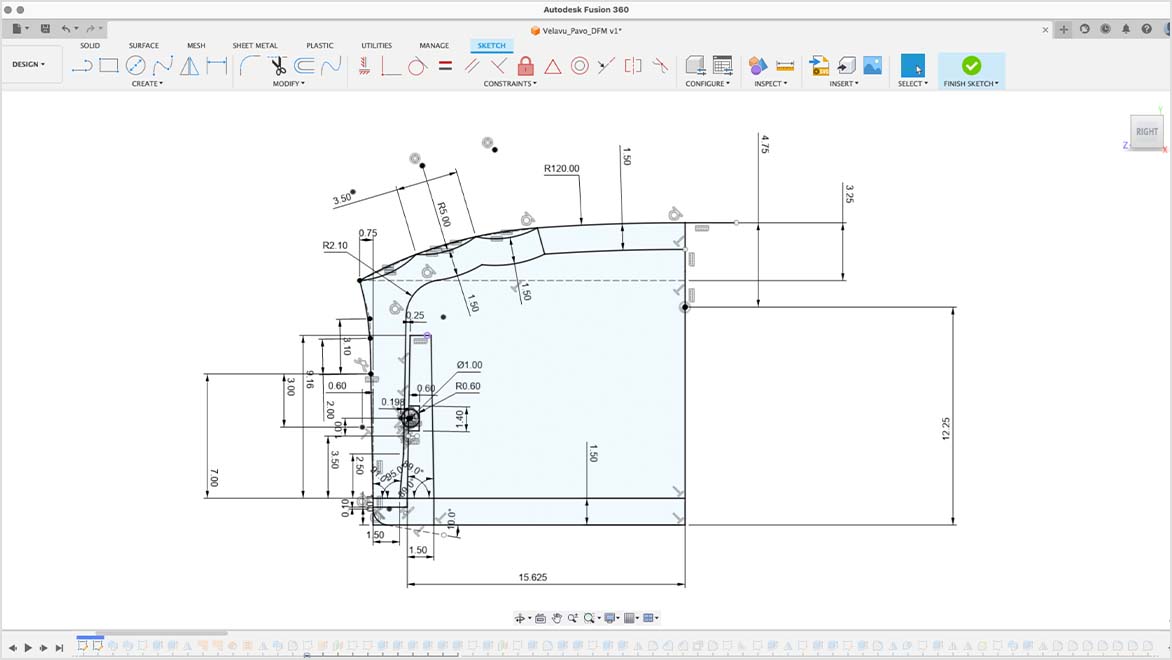Open the MODIFY dropdown menu

pos(288,84)
